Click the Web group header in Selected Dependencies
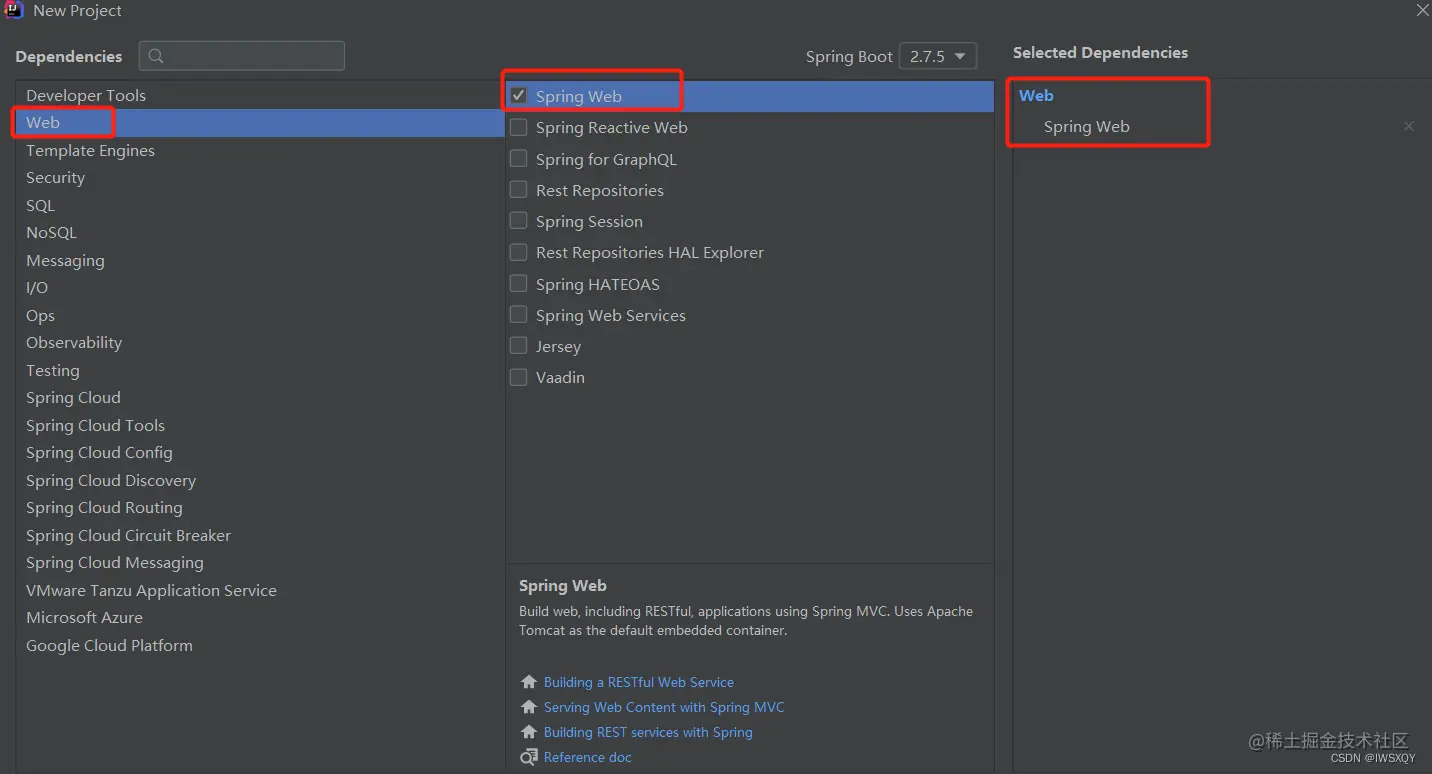Image resolution: width=1432 pixels, height=774 pixels. 1036,95
